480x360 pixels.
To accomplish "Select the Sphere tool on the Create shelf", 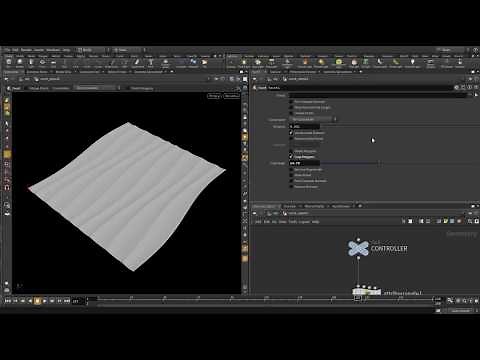I will pos(20,62).
